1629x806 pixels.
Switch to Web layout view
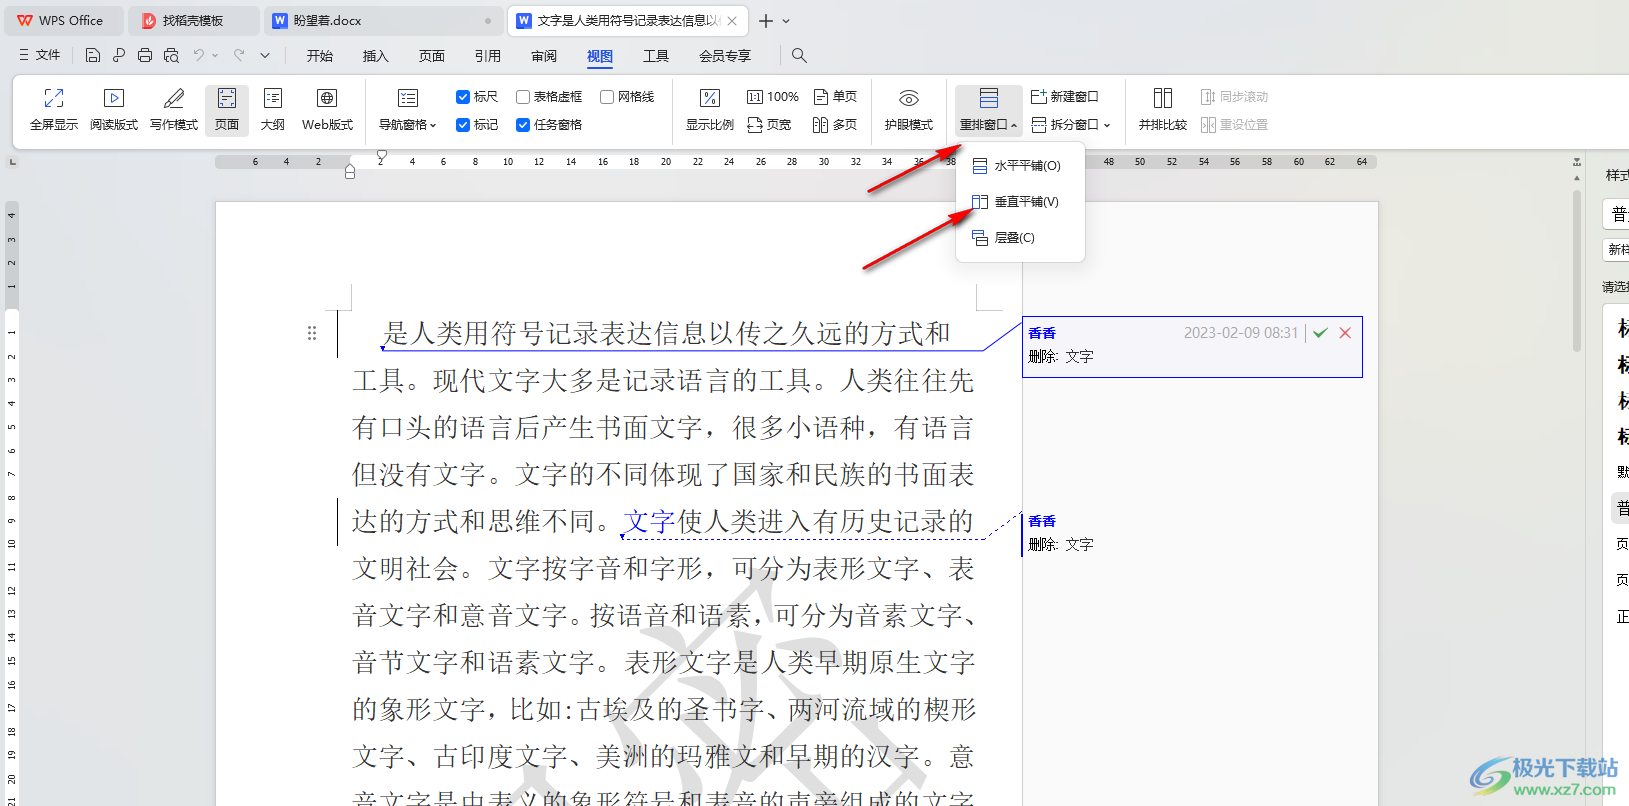point(327,109)
